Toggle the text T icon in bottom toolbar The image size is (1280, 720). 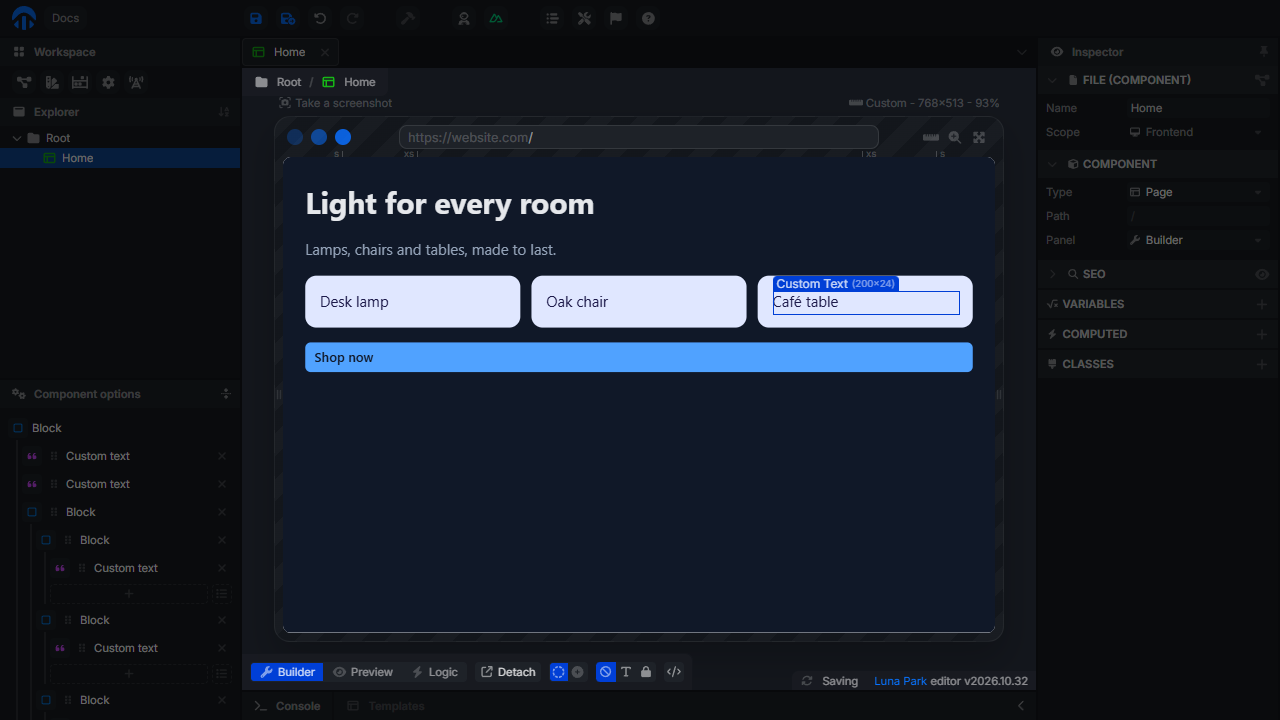pos(626,672)
